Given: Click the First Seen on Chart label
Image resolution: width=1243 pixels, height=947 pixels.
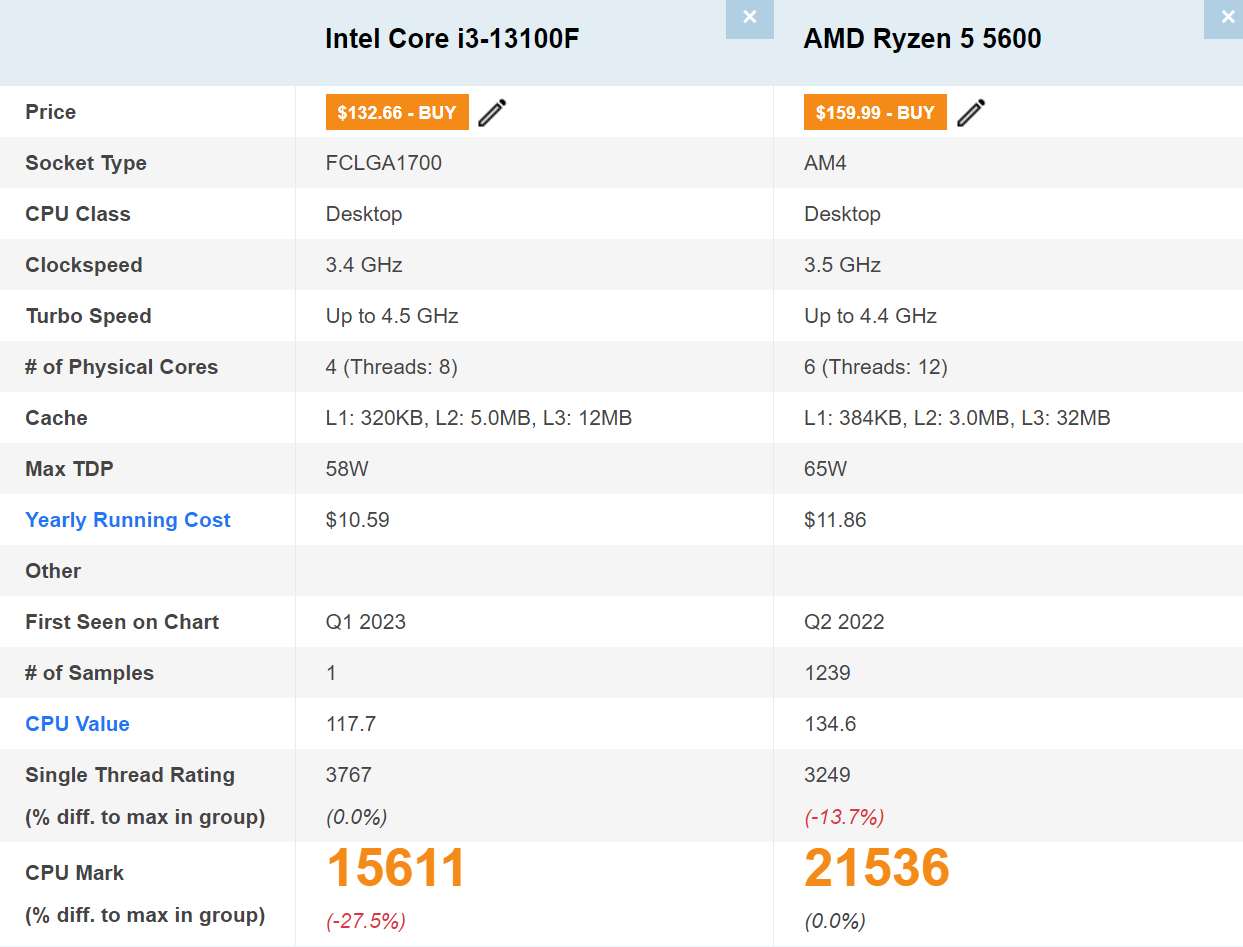Looking at the screenshot, I should [x=122, y=622].
